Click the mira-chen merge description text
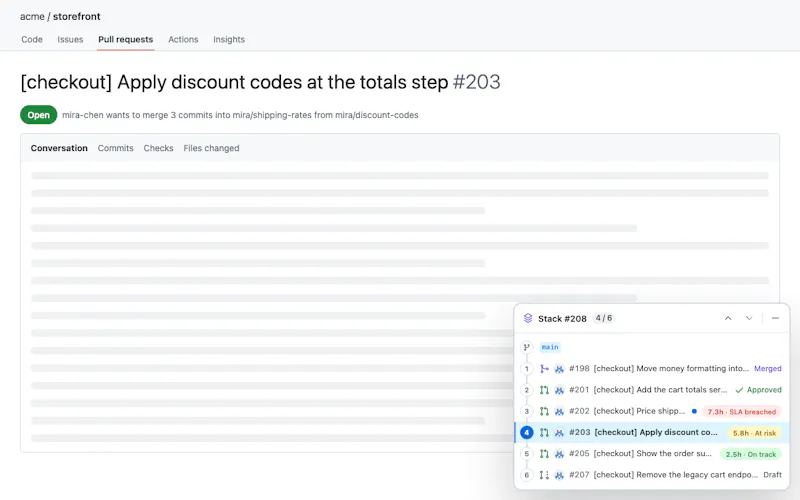800x500 pixels. (240, 115)
